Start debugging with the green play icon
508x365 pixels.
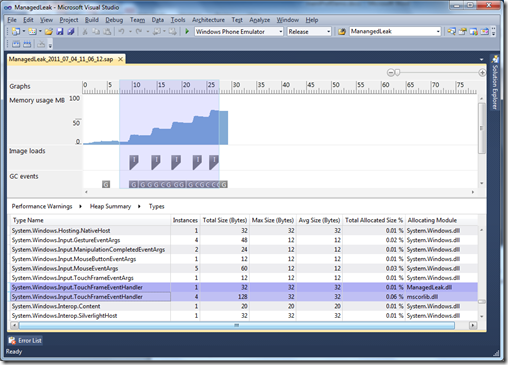coord(187,31)
